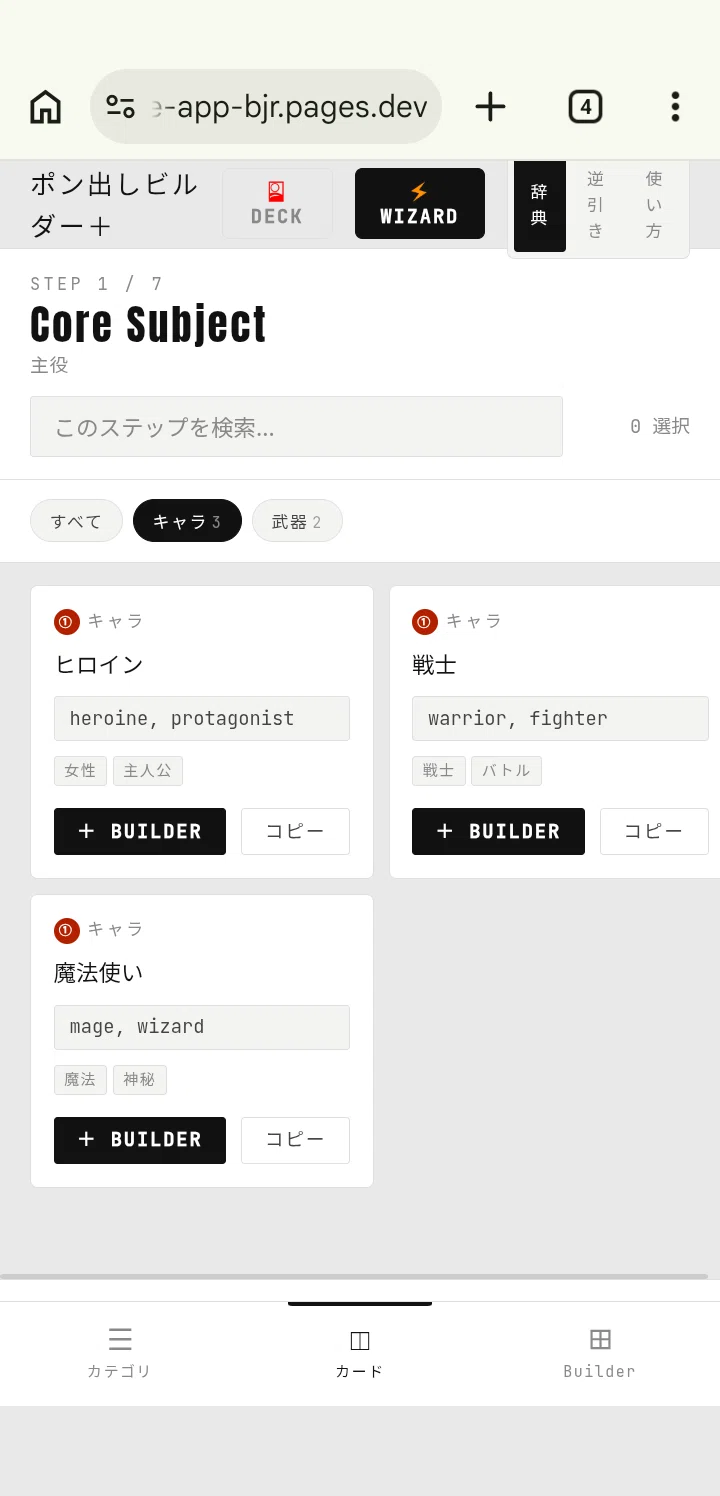This screenshot has height=1496, width=720.
Task: Add 戦士 card to BUILDER
Action: click(498, 832)
